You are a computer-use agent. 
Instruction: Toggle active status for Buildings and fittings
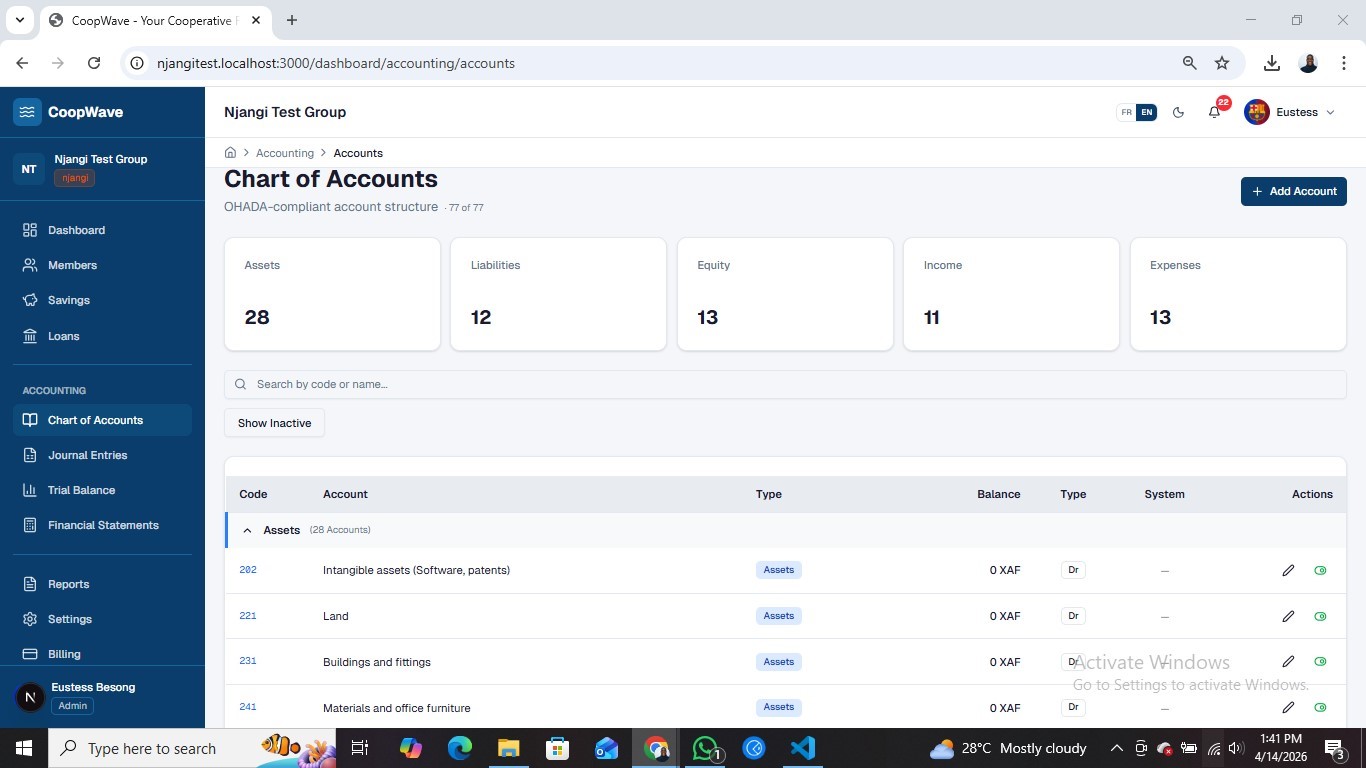click(1320, 662)
